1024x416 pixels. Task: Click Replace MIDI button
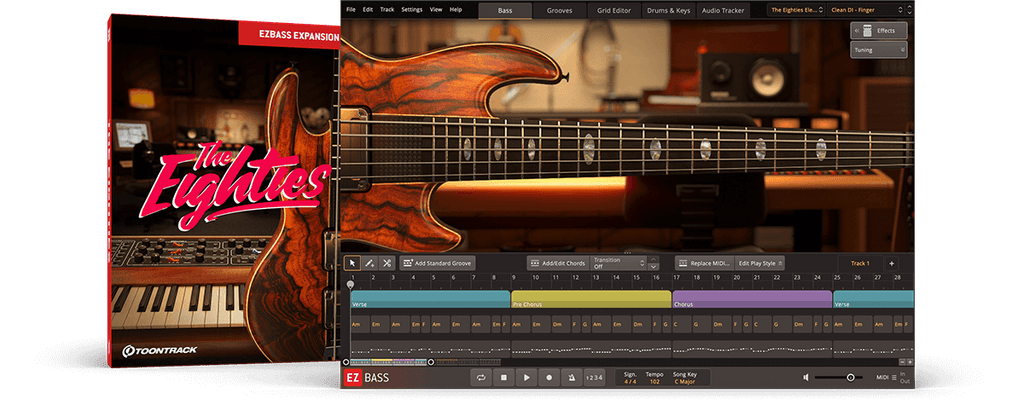tap(704, 263)
